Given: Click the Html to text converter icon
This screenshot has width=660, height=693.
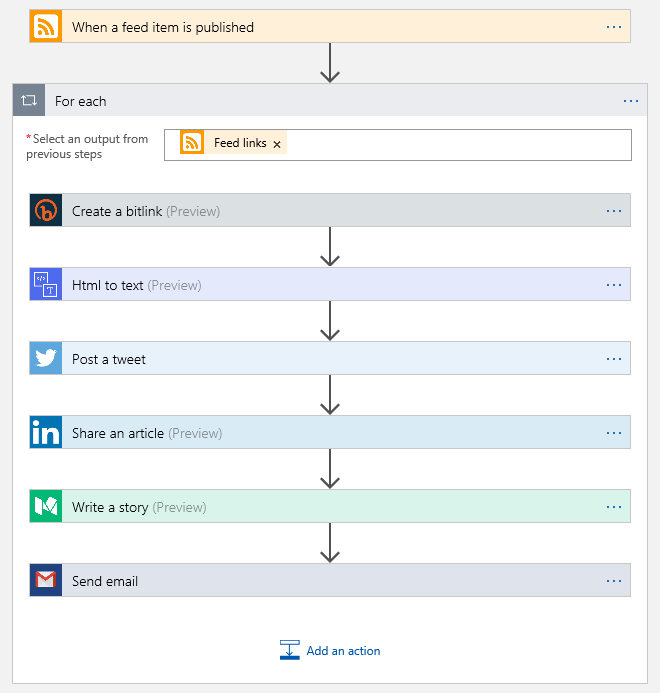Looking at the screenshot, I should (46, 284).
